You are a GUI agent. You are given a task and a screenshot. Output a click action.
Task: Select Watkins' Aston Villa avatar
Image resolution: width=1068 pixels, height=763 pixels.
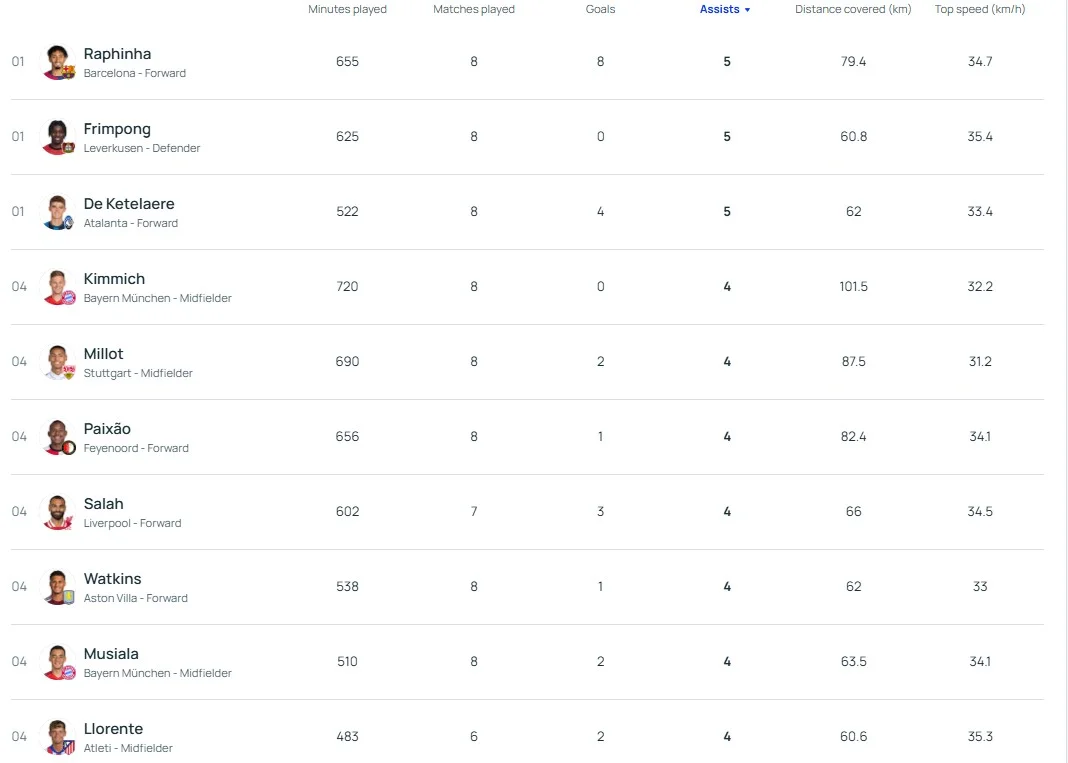tap(58, 587)
